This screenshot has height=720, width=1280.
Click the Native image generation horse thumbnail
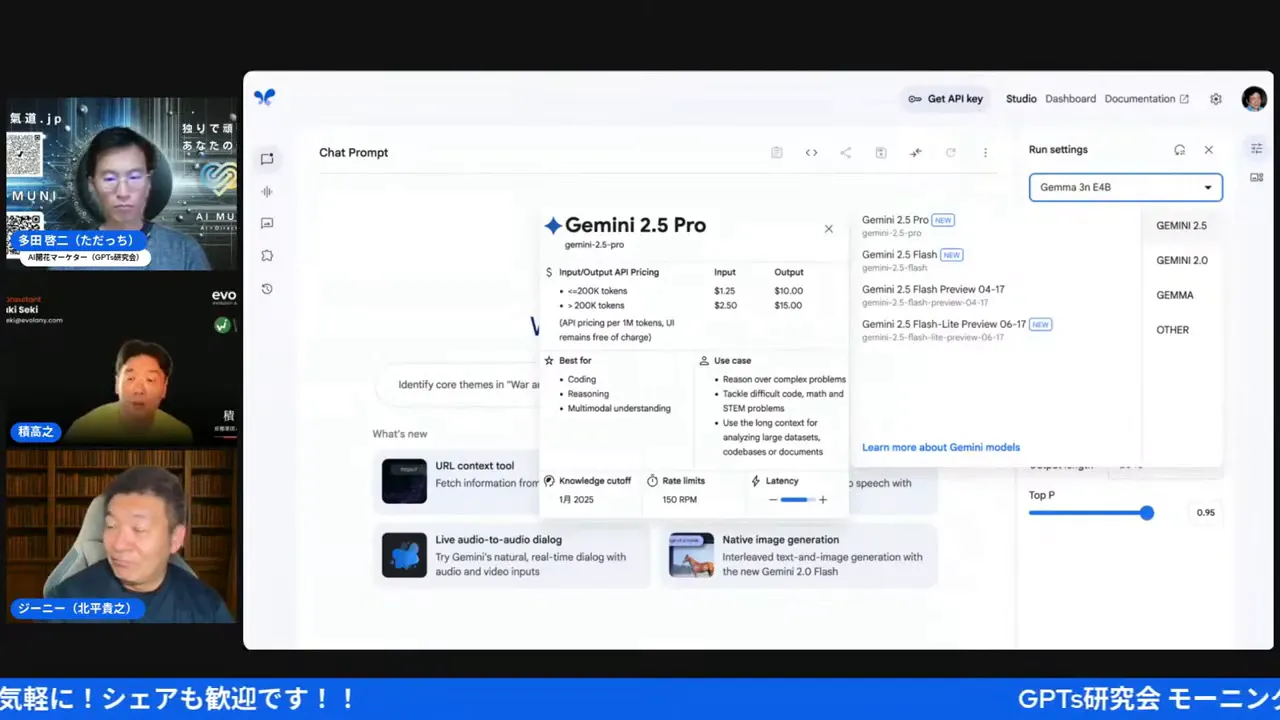(691, 555)
